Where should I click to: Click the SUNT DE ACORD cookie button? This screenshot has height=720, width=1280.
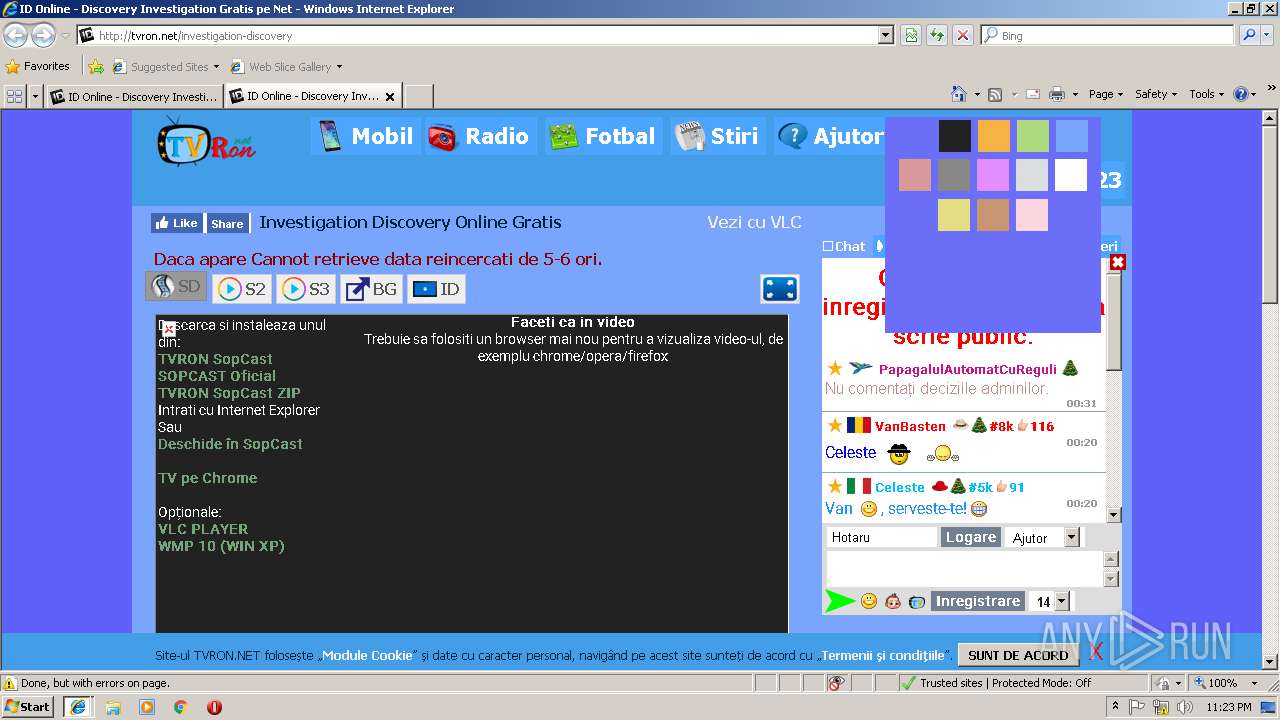pos(1018,655)
